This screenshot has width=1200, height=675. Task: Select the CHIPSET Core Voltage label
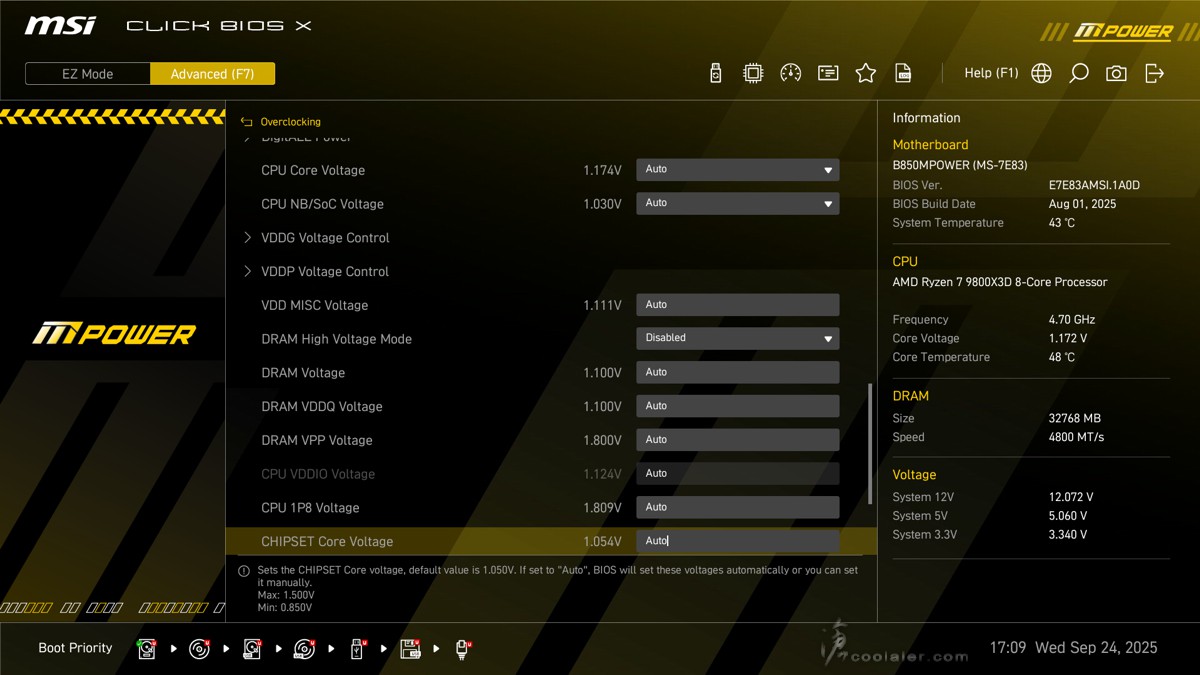pyautogui.click(x=327, y=542)
